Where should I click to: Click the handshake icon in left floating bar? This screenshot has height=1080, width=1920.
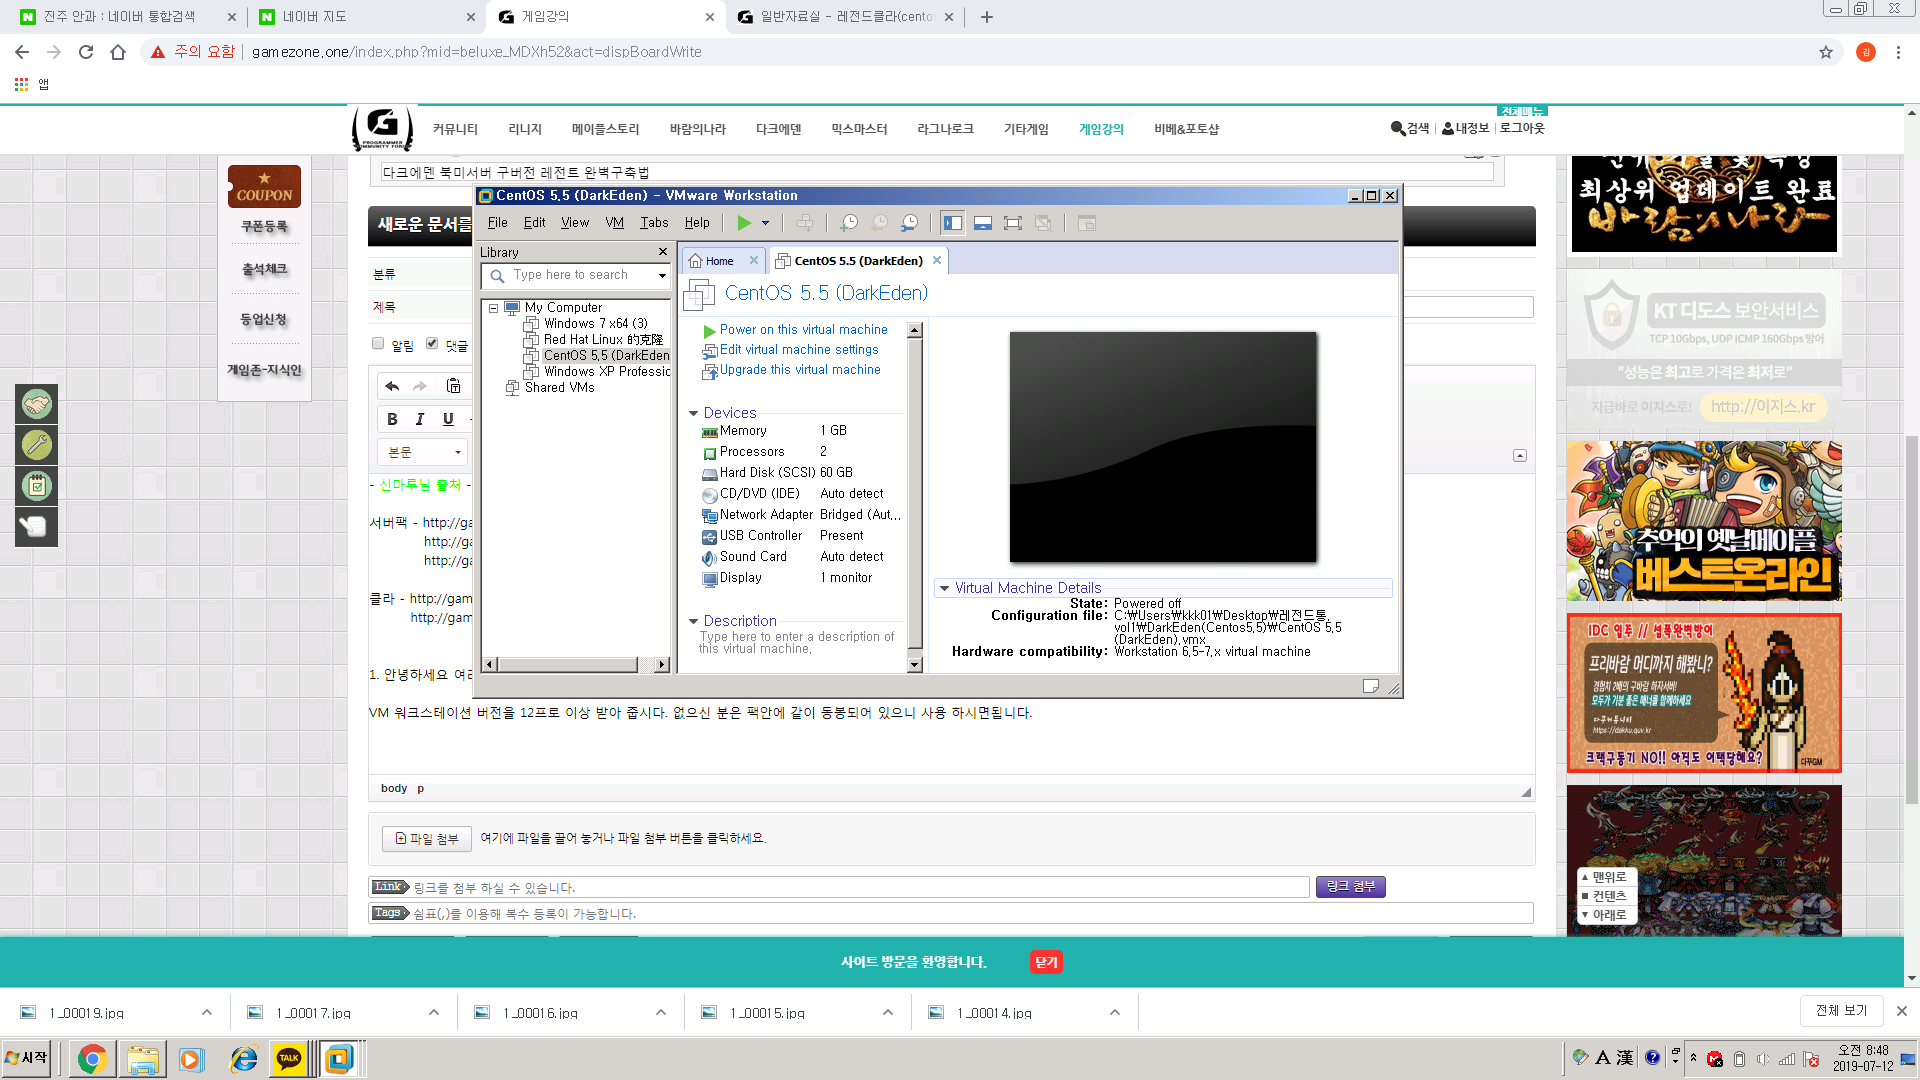tap(37, 405)
